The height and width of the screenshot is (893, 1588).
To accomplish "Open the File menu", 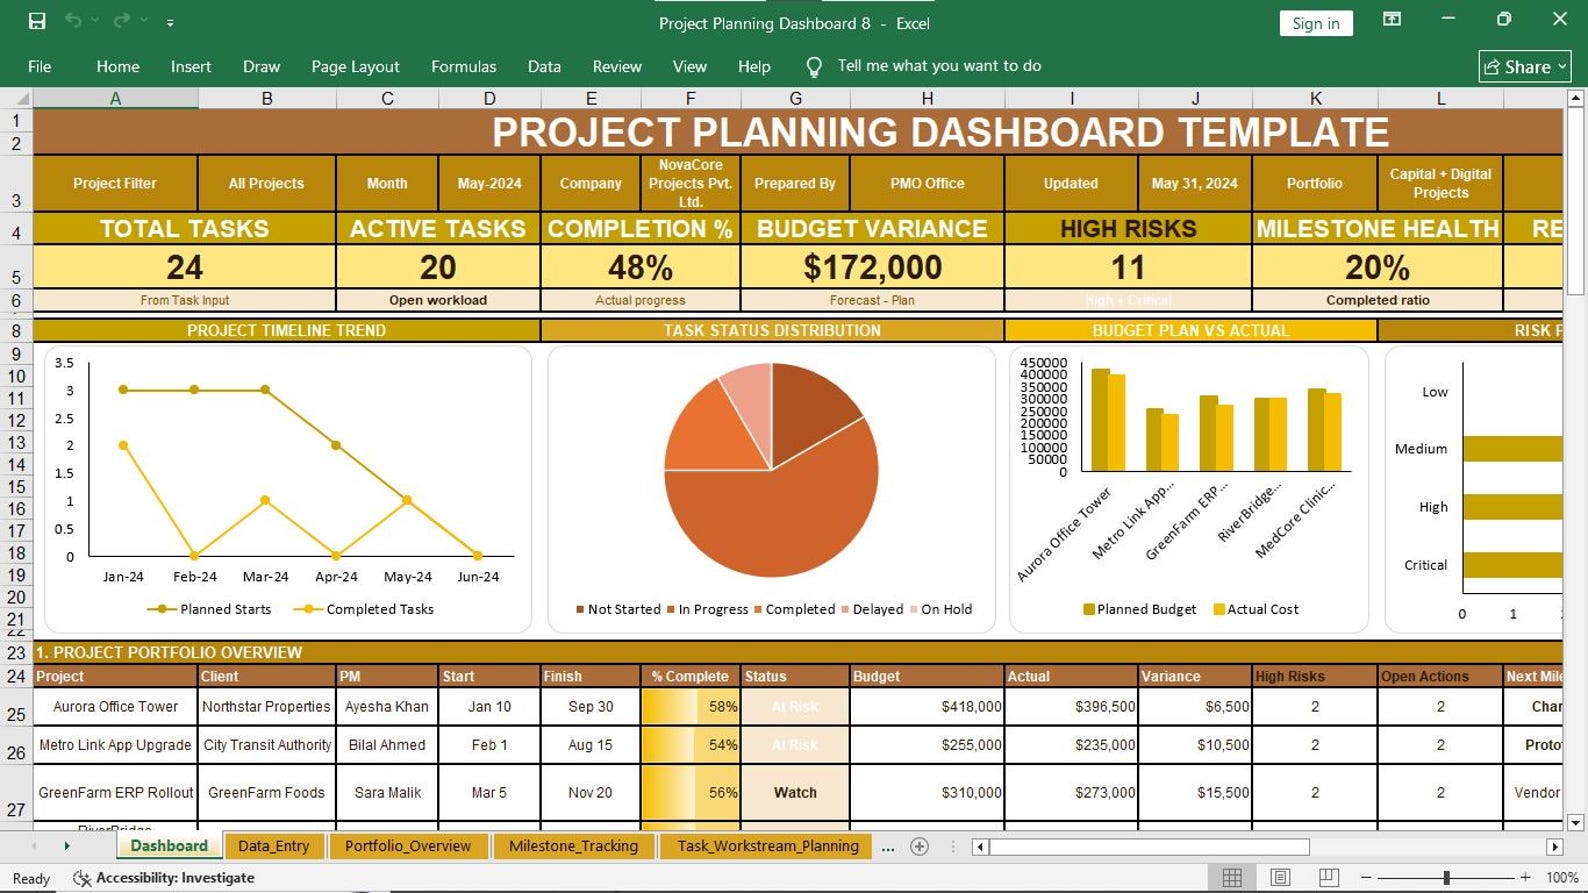I will (x=40, y=66).
